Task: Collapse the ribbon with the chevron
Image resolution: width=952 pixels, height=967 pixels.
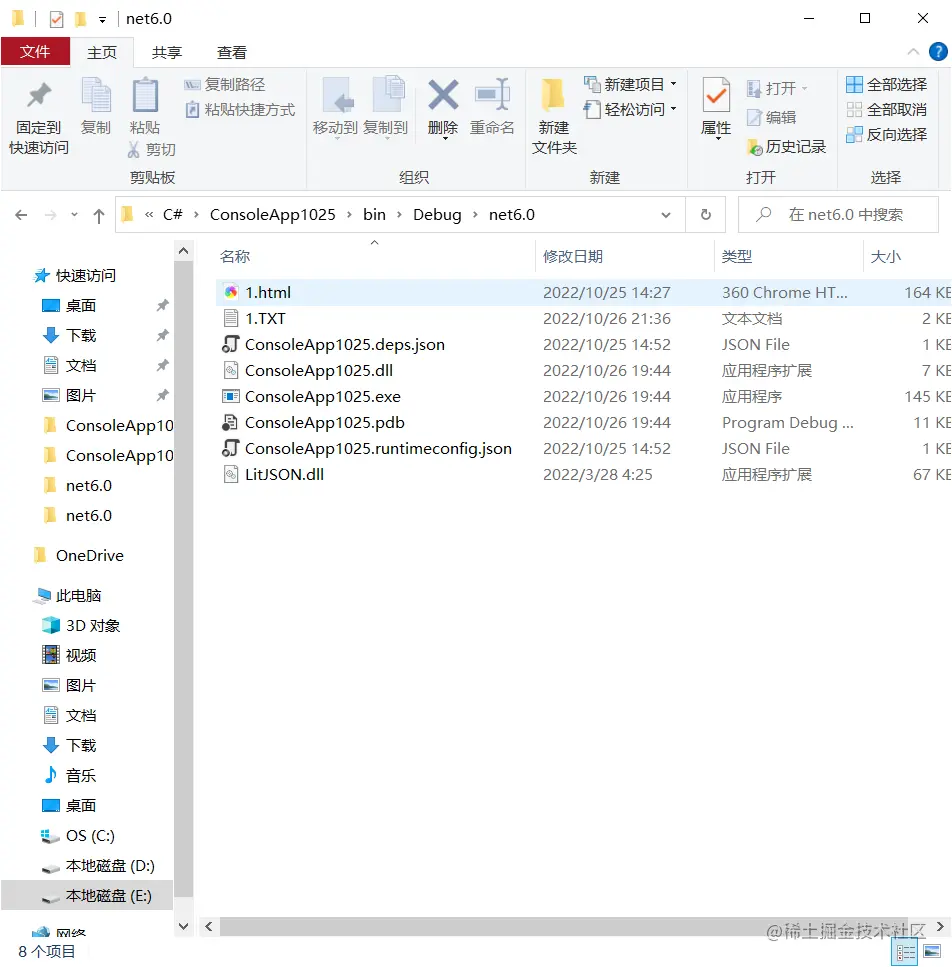Action: 913,52
